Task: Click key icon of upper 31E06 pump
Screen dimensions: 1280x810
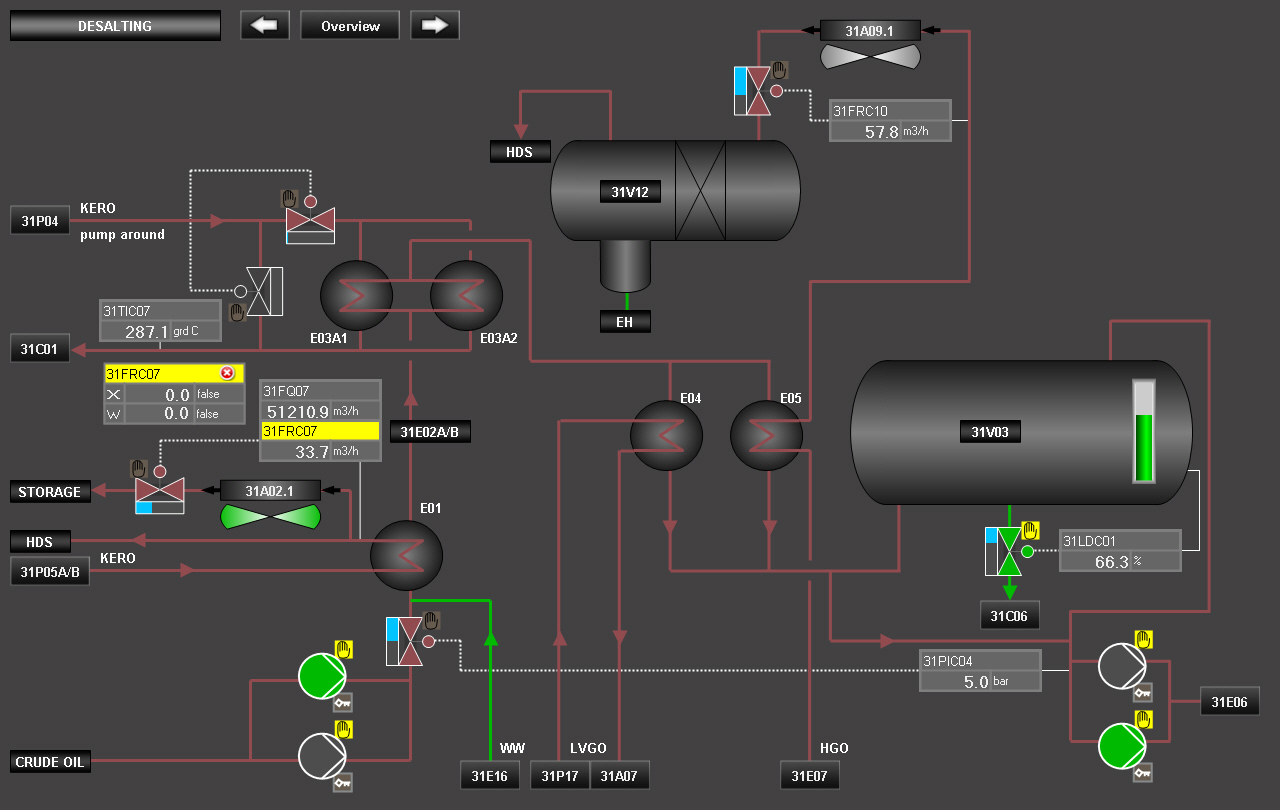Action: [1143, 692]
